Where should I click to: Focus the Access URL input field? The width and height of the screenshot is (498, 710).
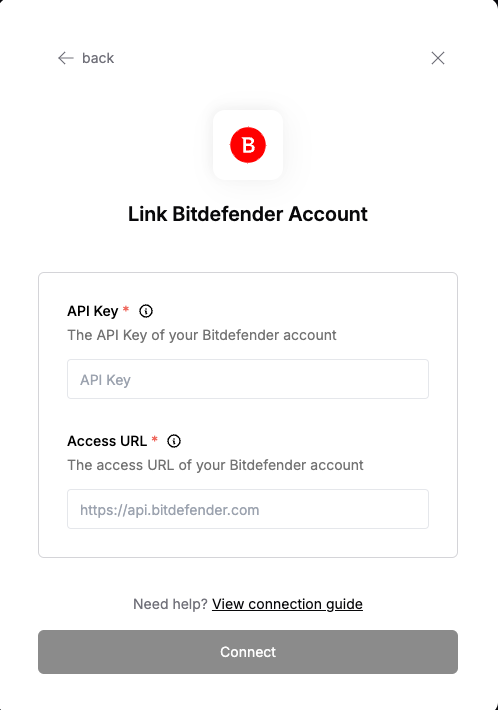click(x=248, y=509)
